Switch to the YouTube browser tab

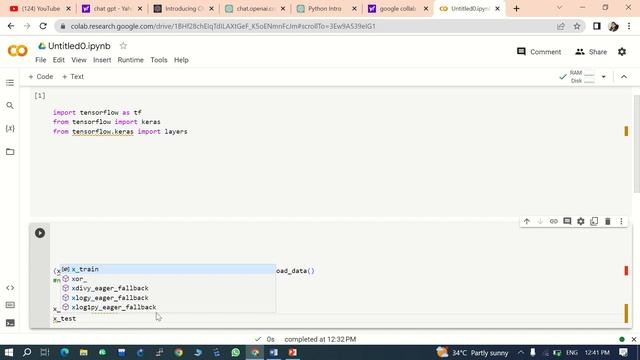[x=40, y=9]
